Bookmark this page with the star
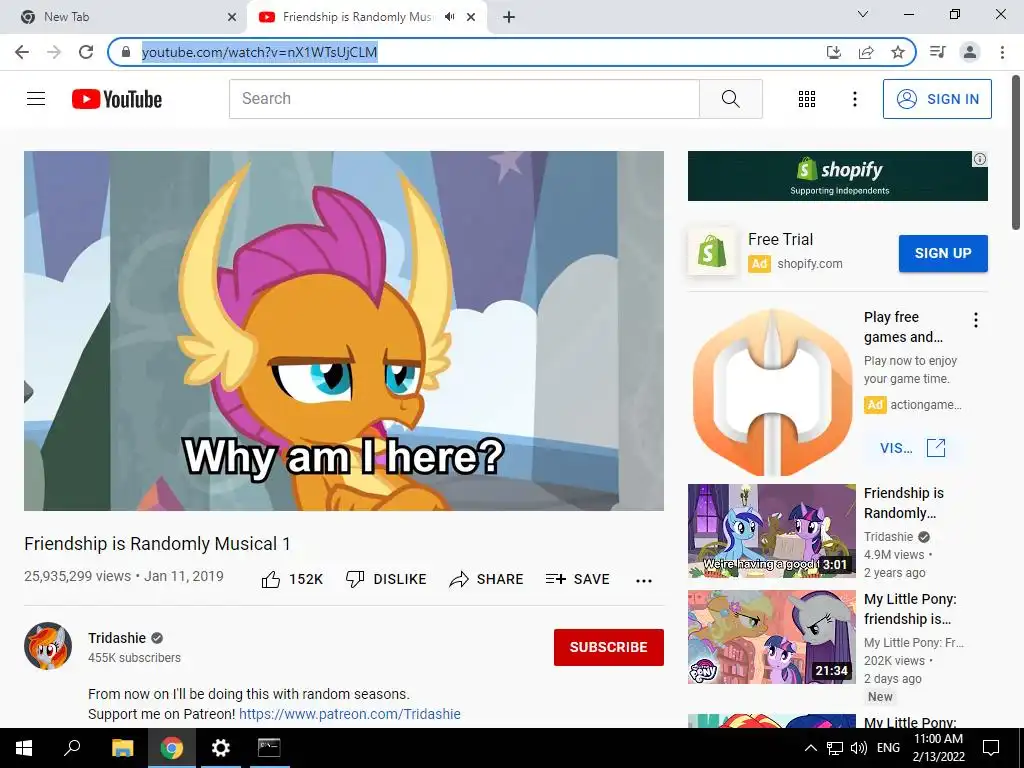The height and width of the screenshot is (768, 1024). coord(898,52)
